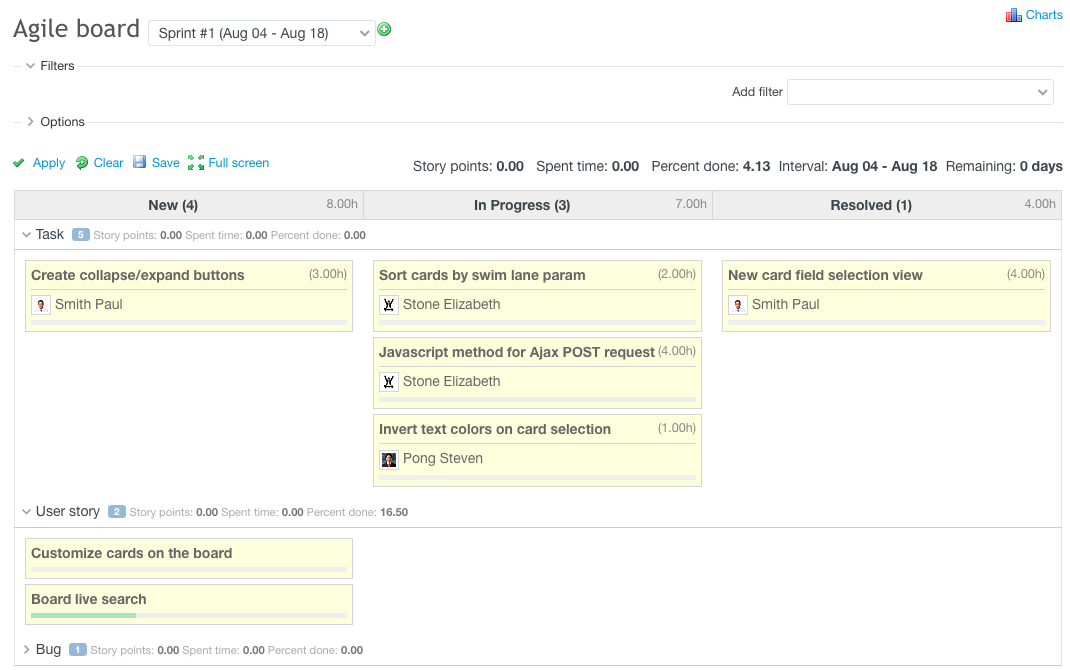Collapse the Task swim lane
1070x670 pixels.
click(x=26, y=235)
